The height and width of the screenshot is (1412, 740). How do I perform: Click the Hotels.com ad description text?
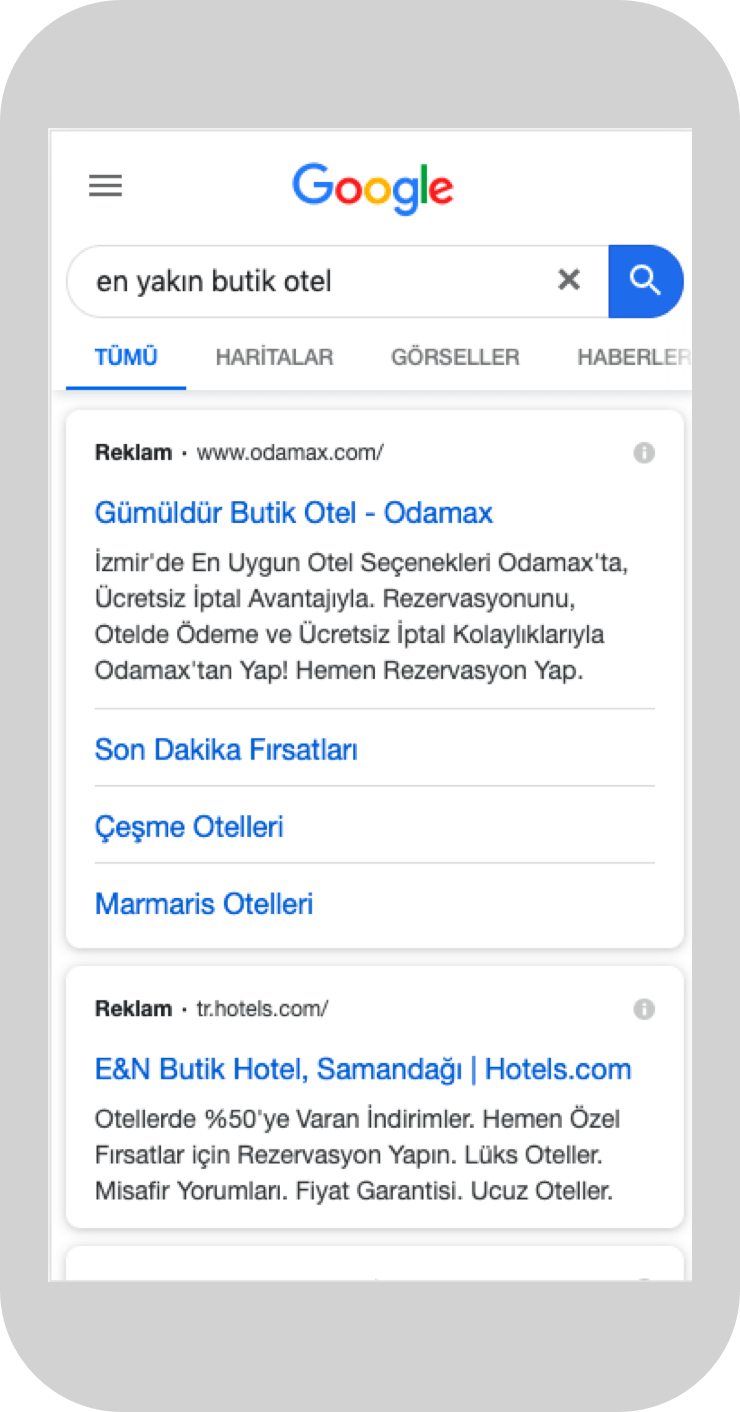[354, 1155]
